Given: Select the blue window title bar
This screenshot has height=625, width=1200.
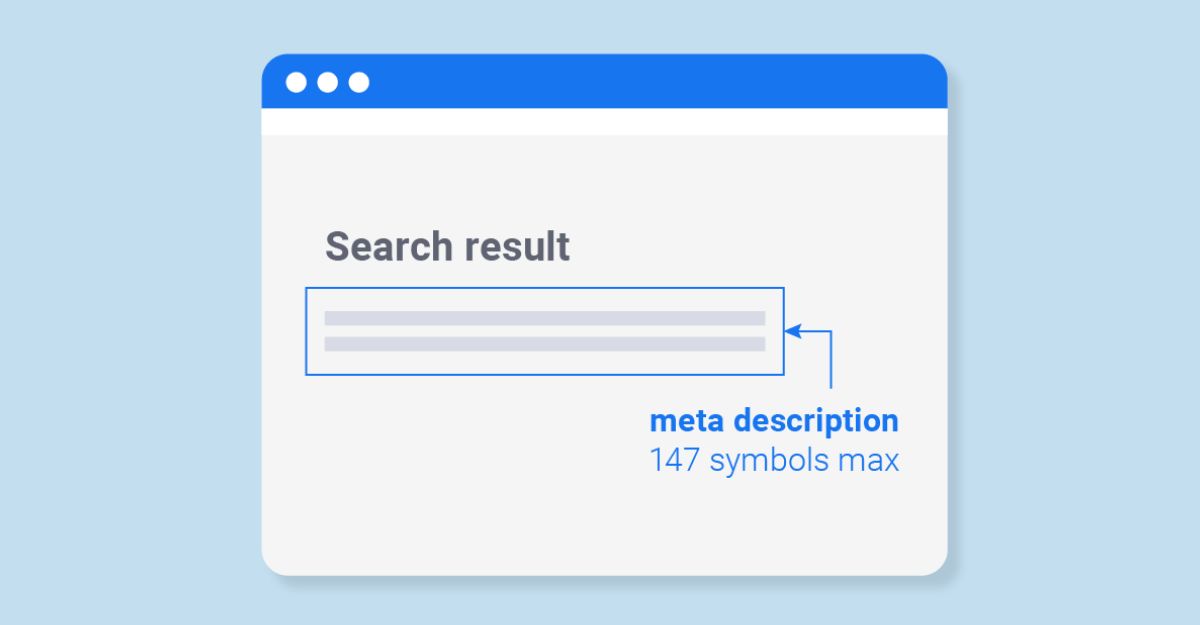Looking at the screenshot, I should tap(604, 81).
